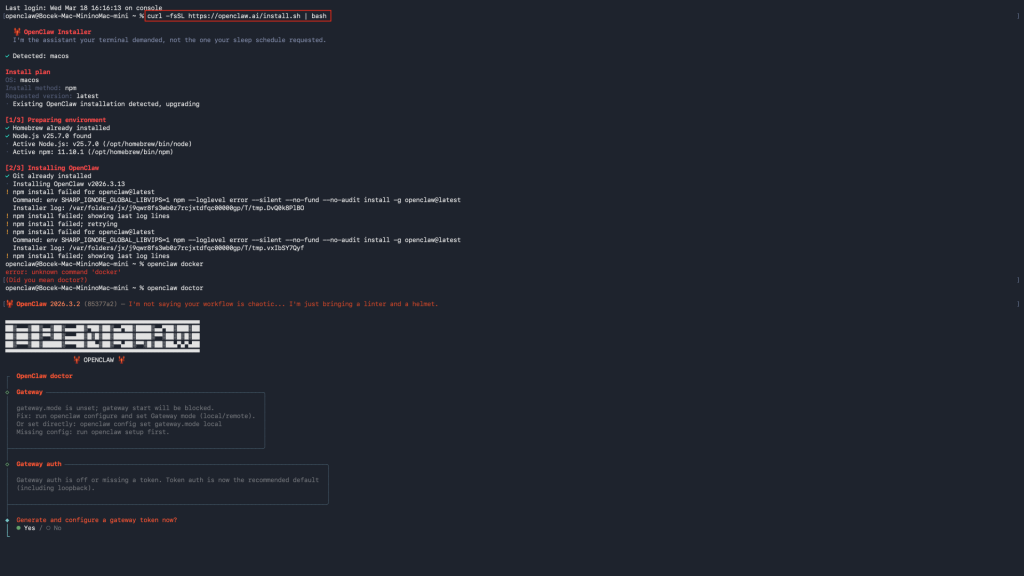Screen dimensions: 1024x576
Task: Click the Install plan heading
Action: coord(27,72)
